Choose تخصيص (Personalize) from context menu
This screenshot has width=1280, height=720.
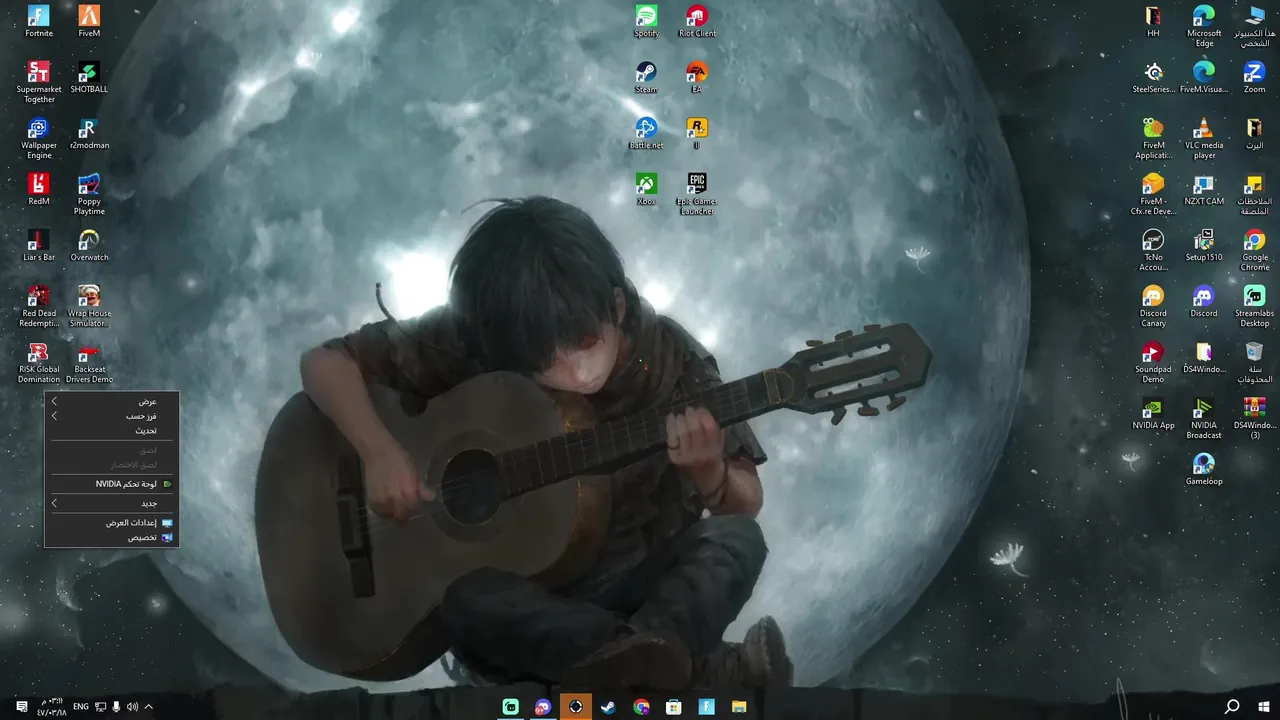(x=111, y=537)
